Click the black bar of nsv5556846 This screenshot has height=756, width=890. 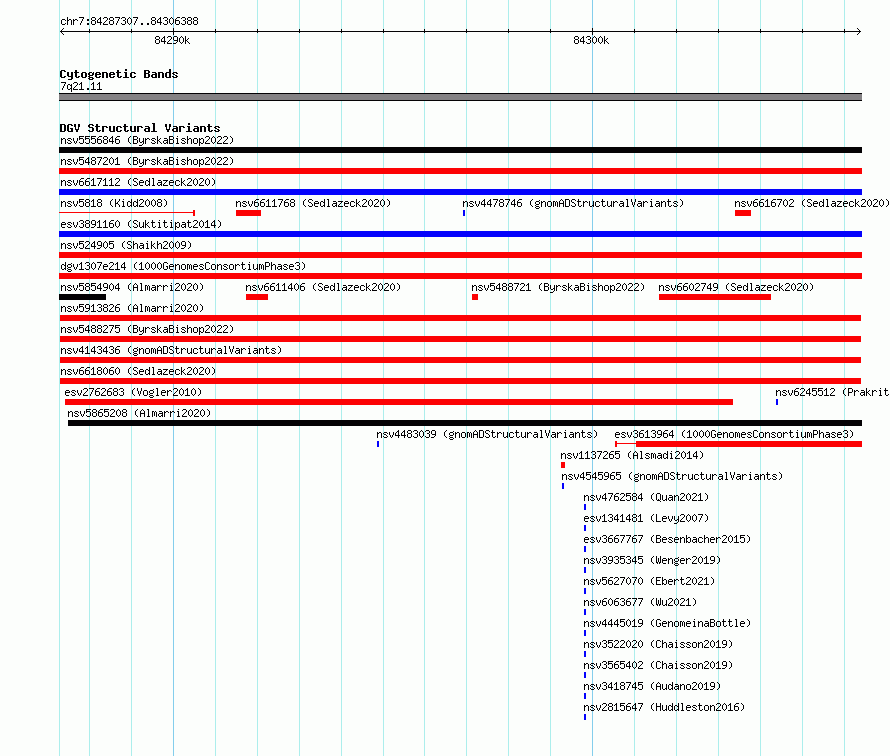click(x=460, y=150)
